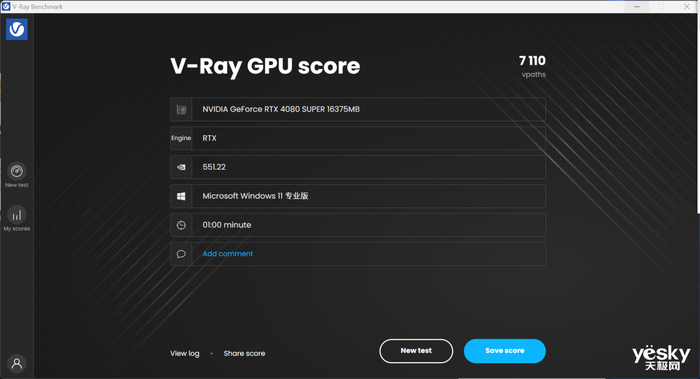
Task: Click the Share score link
Action: coord(244,353)
